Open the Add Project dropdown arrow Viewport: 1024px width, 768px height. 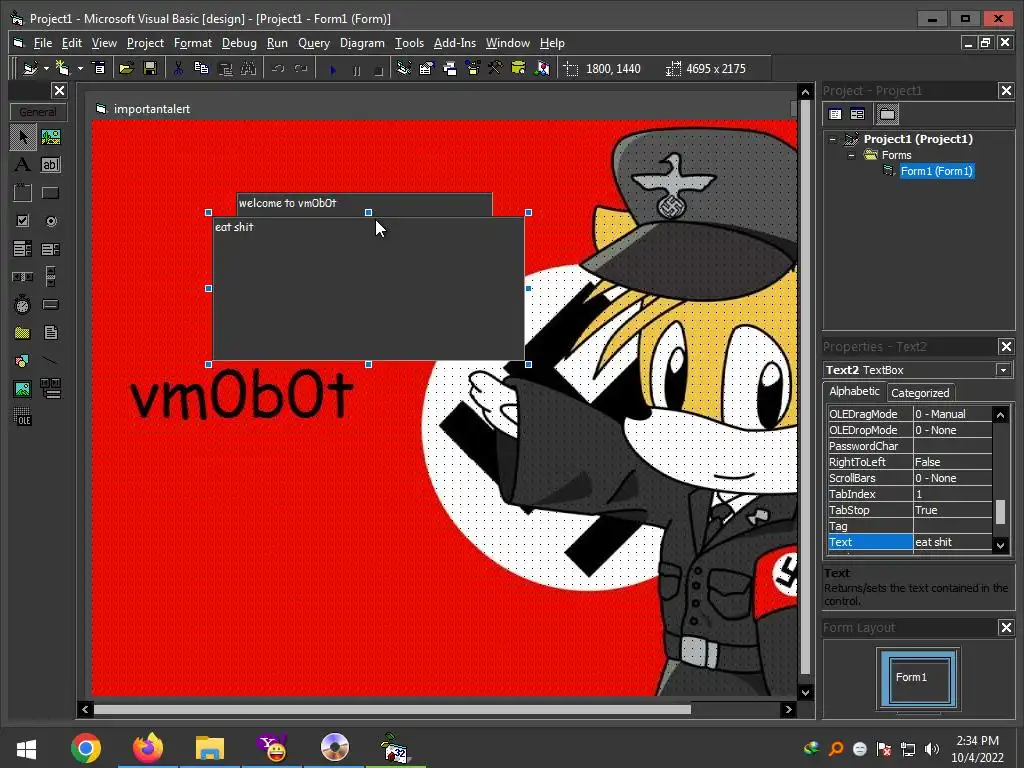46,69
